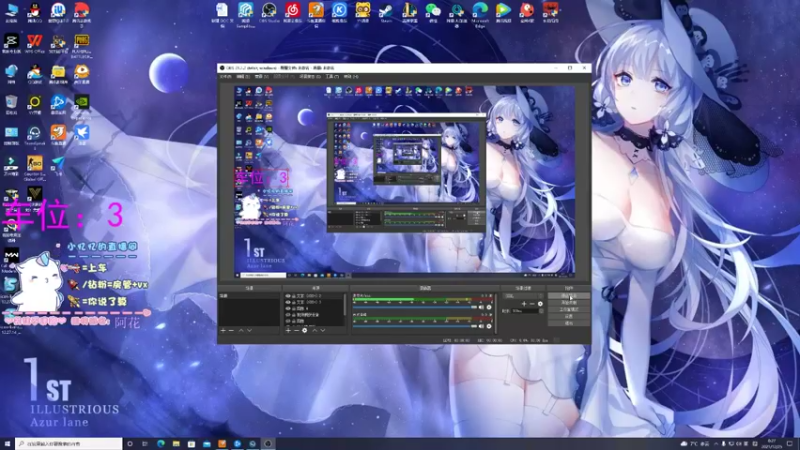Move the scene up with the Scenes up arrow
This screenshot has width=800, height=450.
(241, 331)
